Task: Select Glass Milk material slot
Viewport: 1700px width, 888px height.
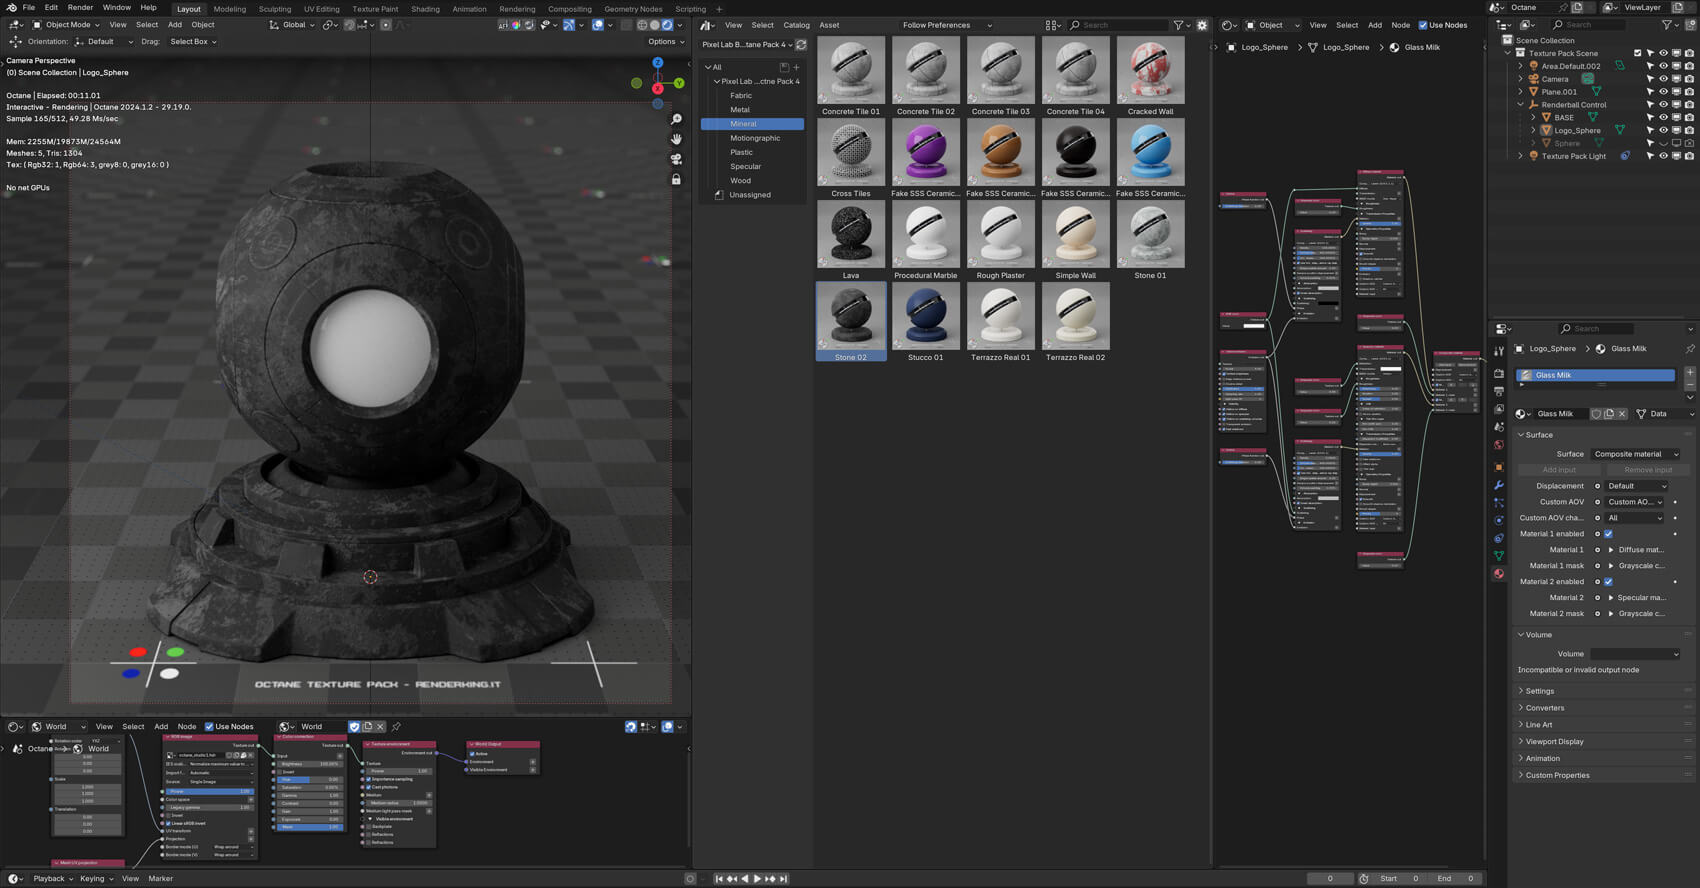Action: click(1595, 375)
